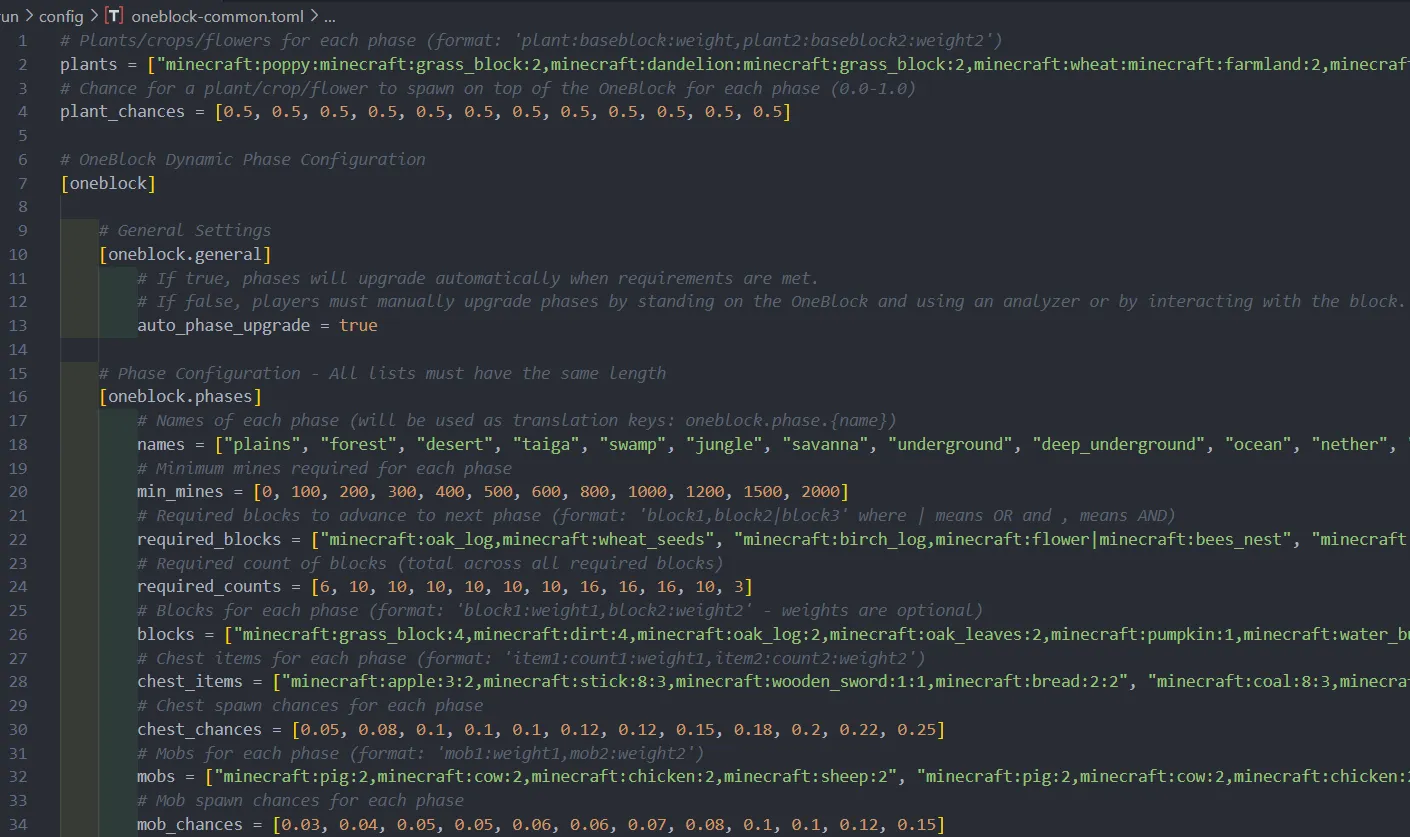Click the 1500 value in min_mines
This screenshot has height=837, width=1410.
(762, 492)
